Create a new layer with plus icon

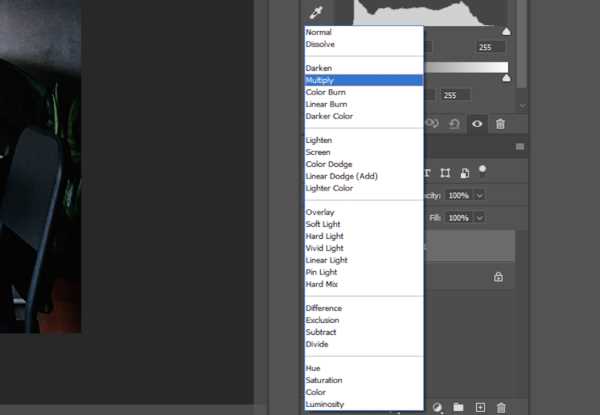point(480,407)
